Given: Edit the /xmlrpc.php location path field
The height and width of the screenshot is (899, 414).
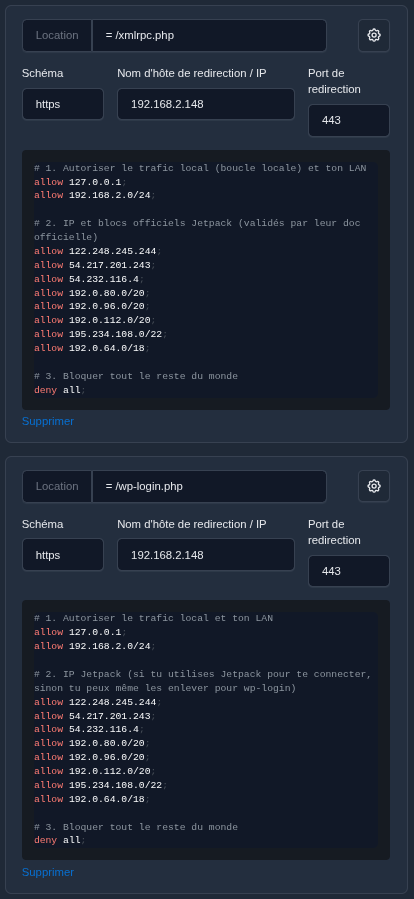Looking at the screenshot, I should pos(209,36).
